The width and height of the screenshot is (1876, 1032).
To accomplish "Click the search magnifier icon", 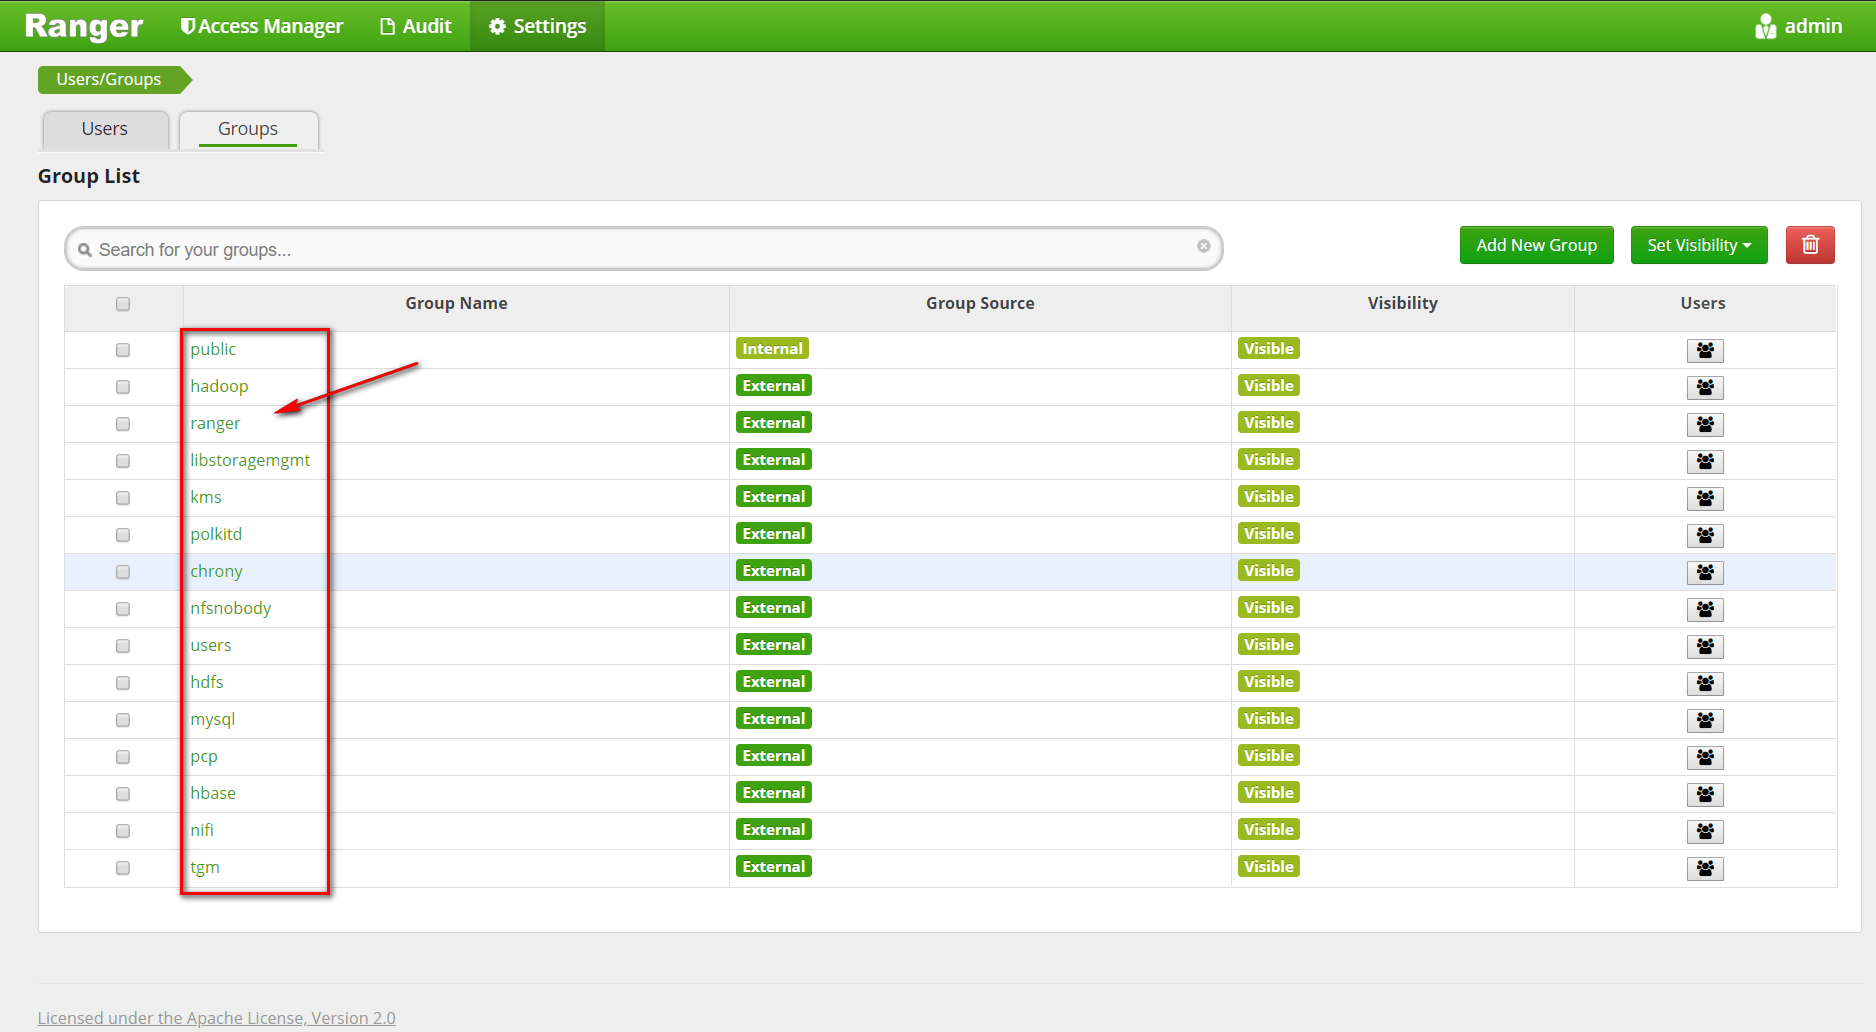I will pos(86,248).
